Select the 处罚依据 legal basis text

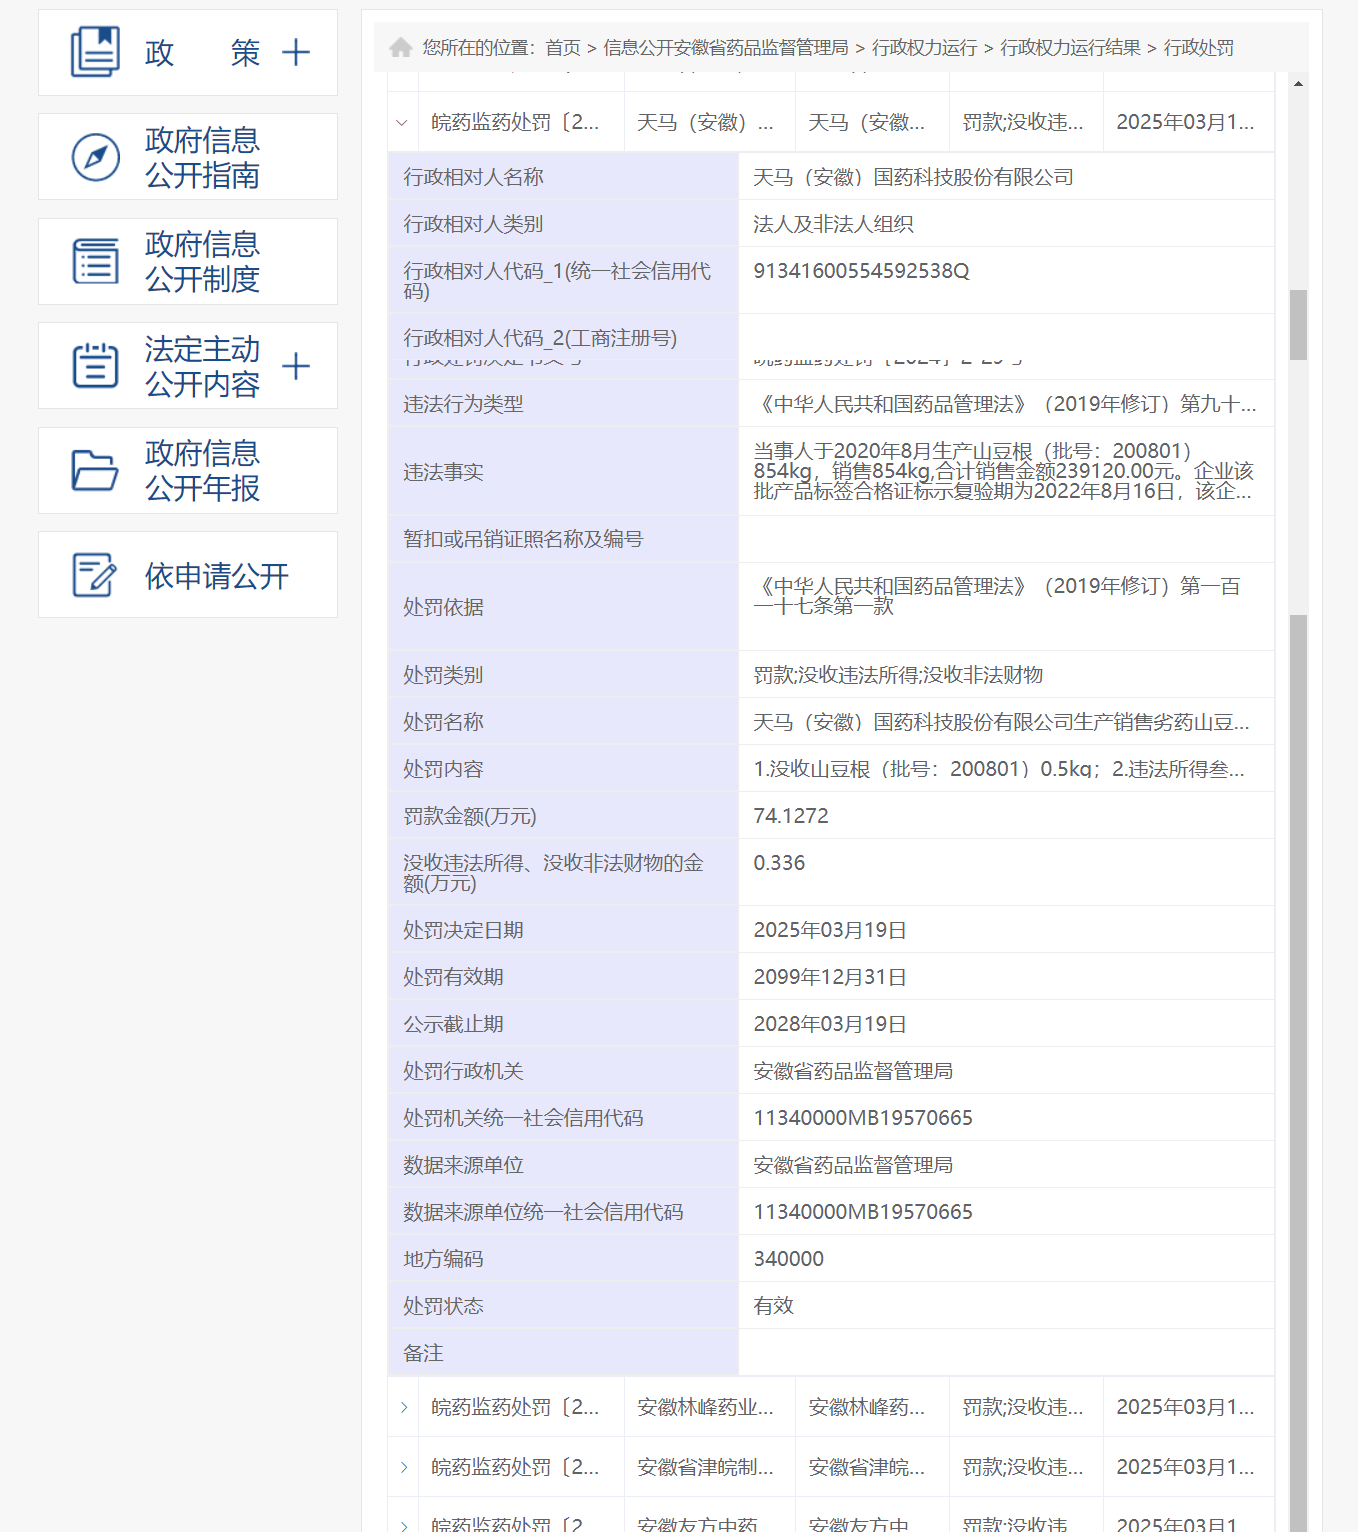tap(997, 596)
